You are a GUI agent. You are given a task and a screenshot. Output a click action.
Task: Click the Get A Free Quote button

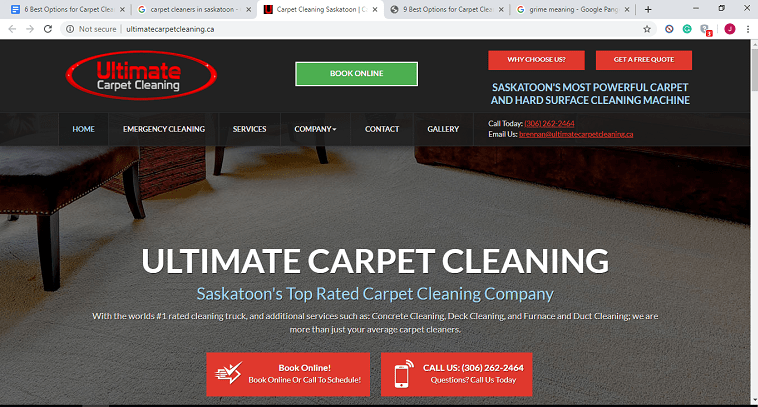(x=644, y=60)
